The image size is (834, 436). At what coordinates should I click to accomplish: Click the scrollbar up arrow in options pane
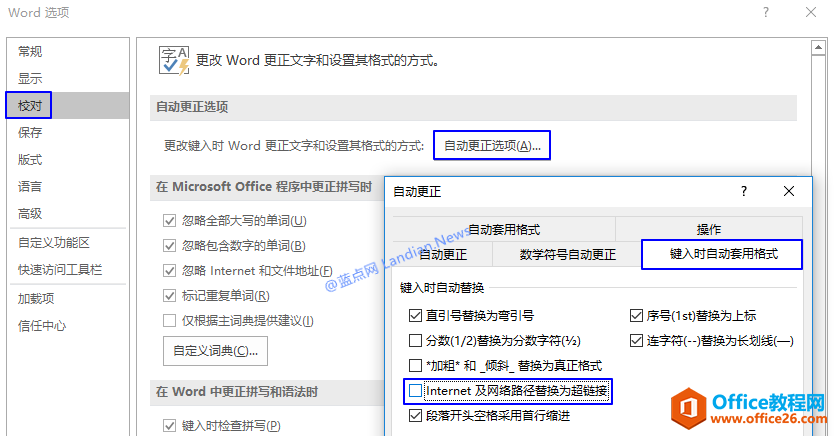[x=819, y=48]
